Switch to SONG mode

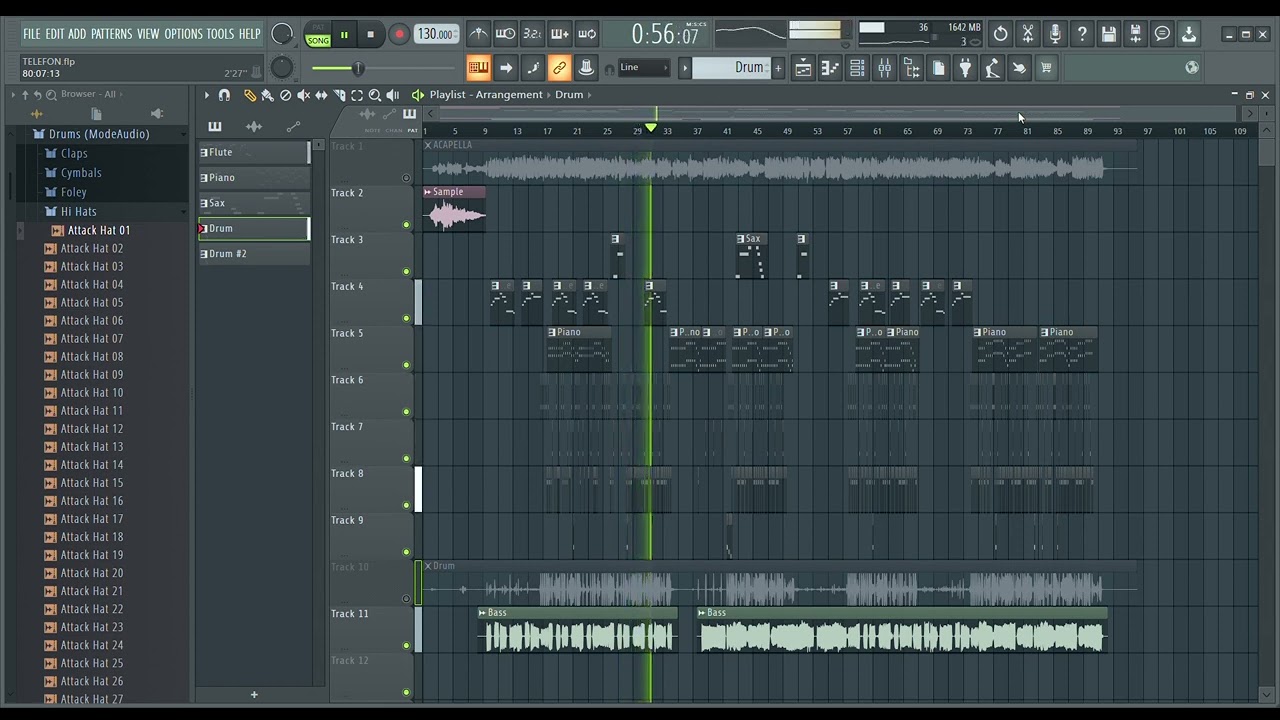(x=318, y=40)
